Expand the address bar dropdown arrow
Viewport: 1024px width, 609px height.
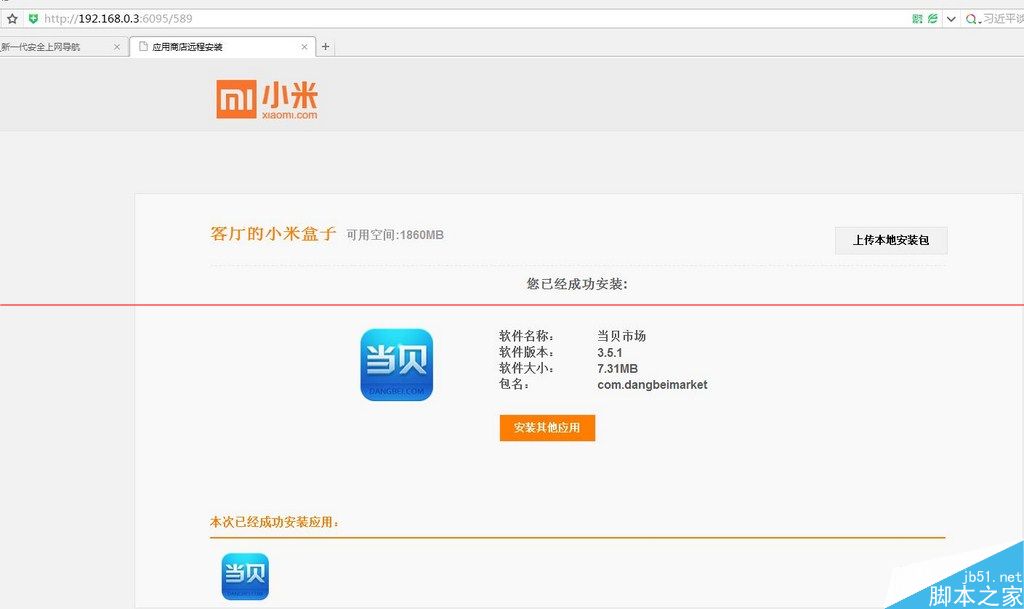coord(951,19)
